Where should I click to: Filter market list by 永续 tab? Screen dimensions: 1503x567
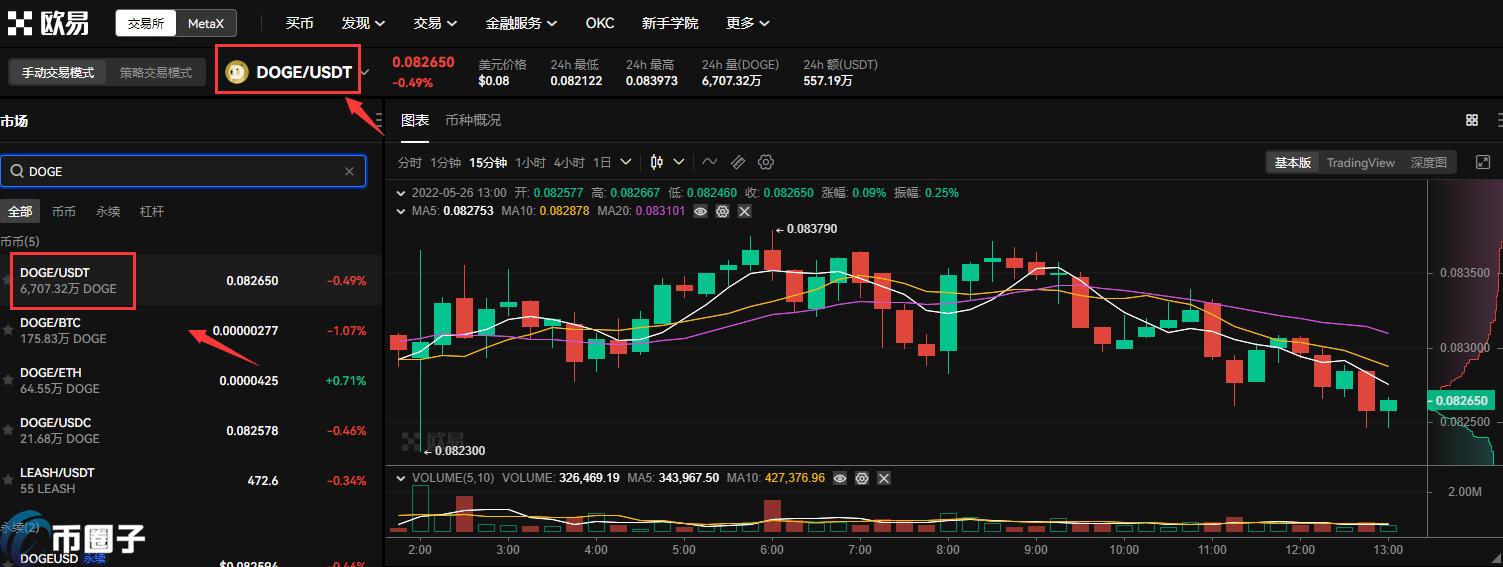coord(108,211)
